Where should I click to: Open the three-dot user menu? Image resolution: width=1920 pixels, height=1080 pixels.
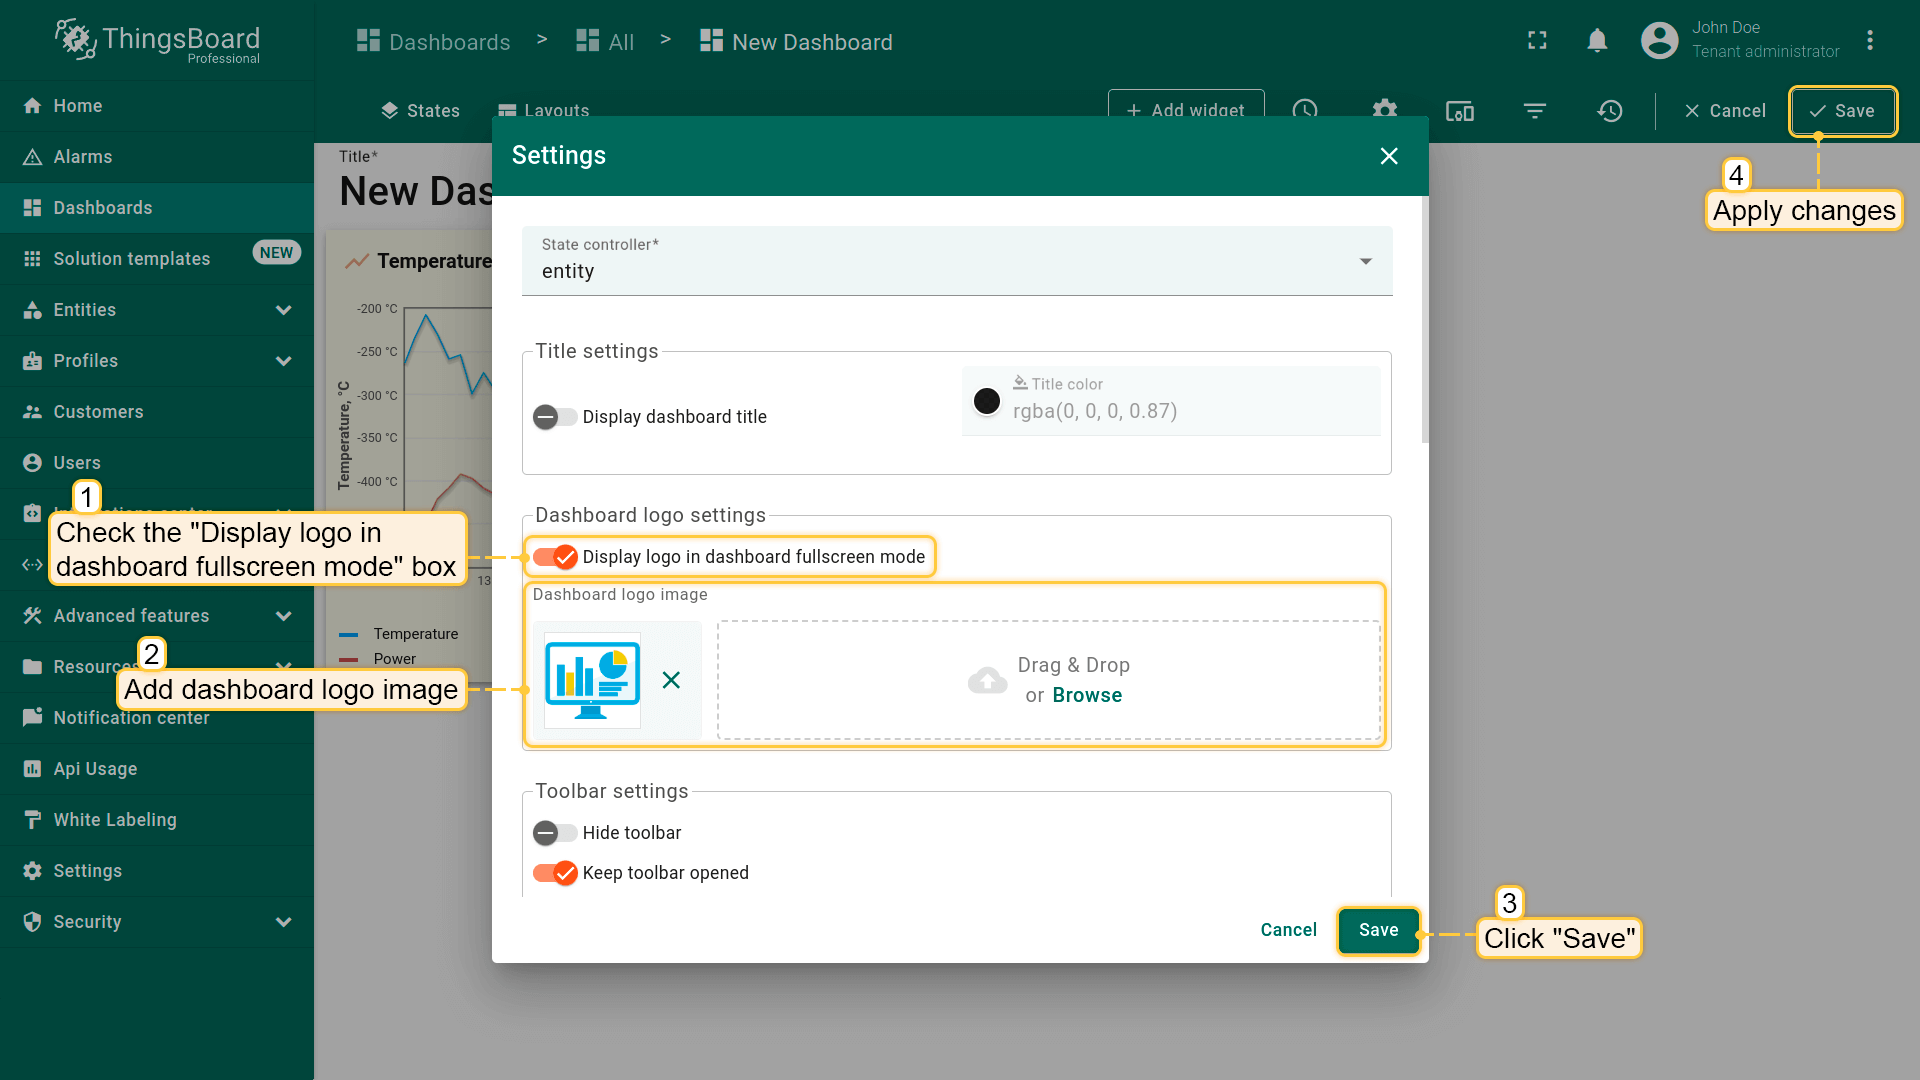(x=1869, y=41)
